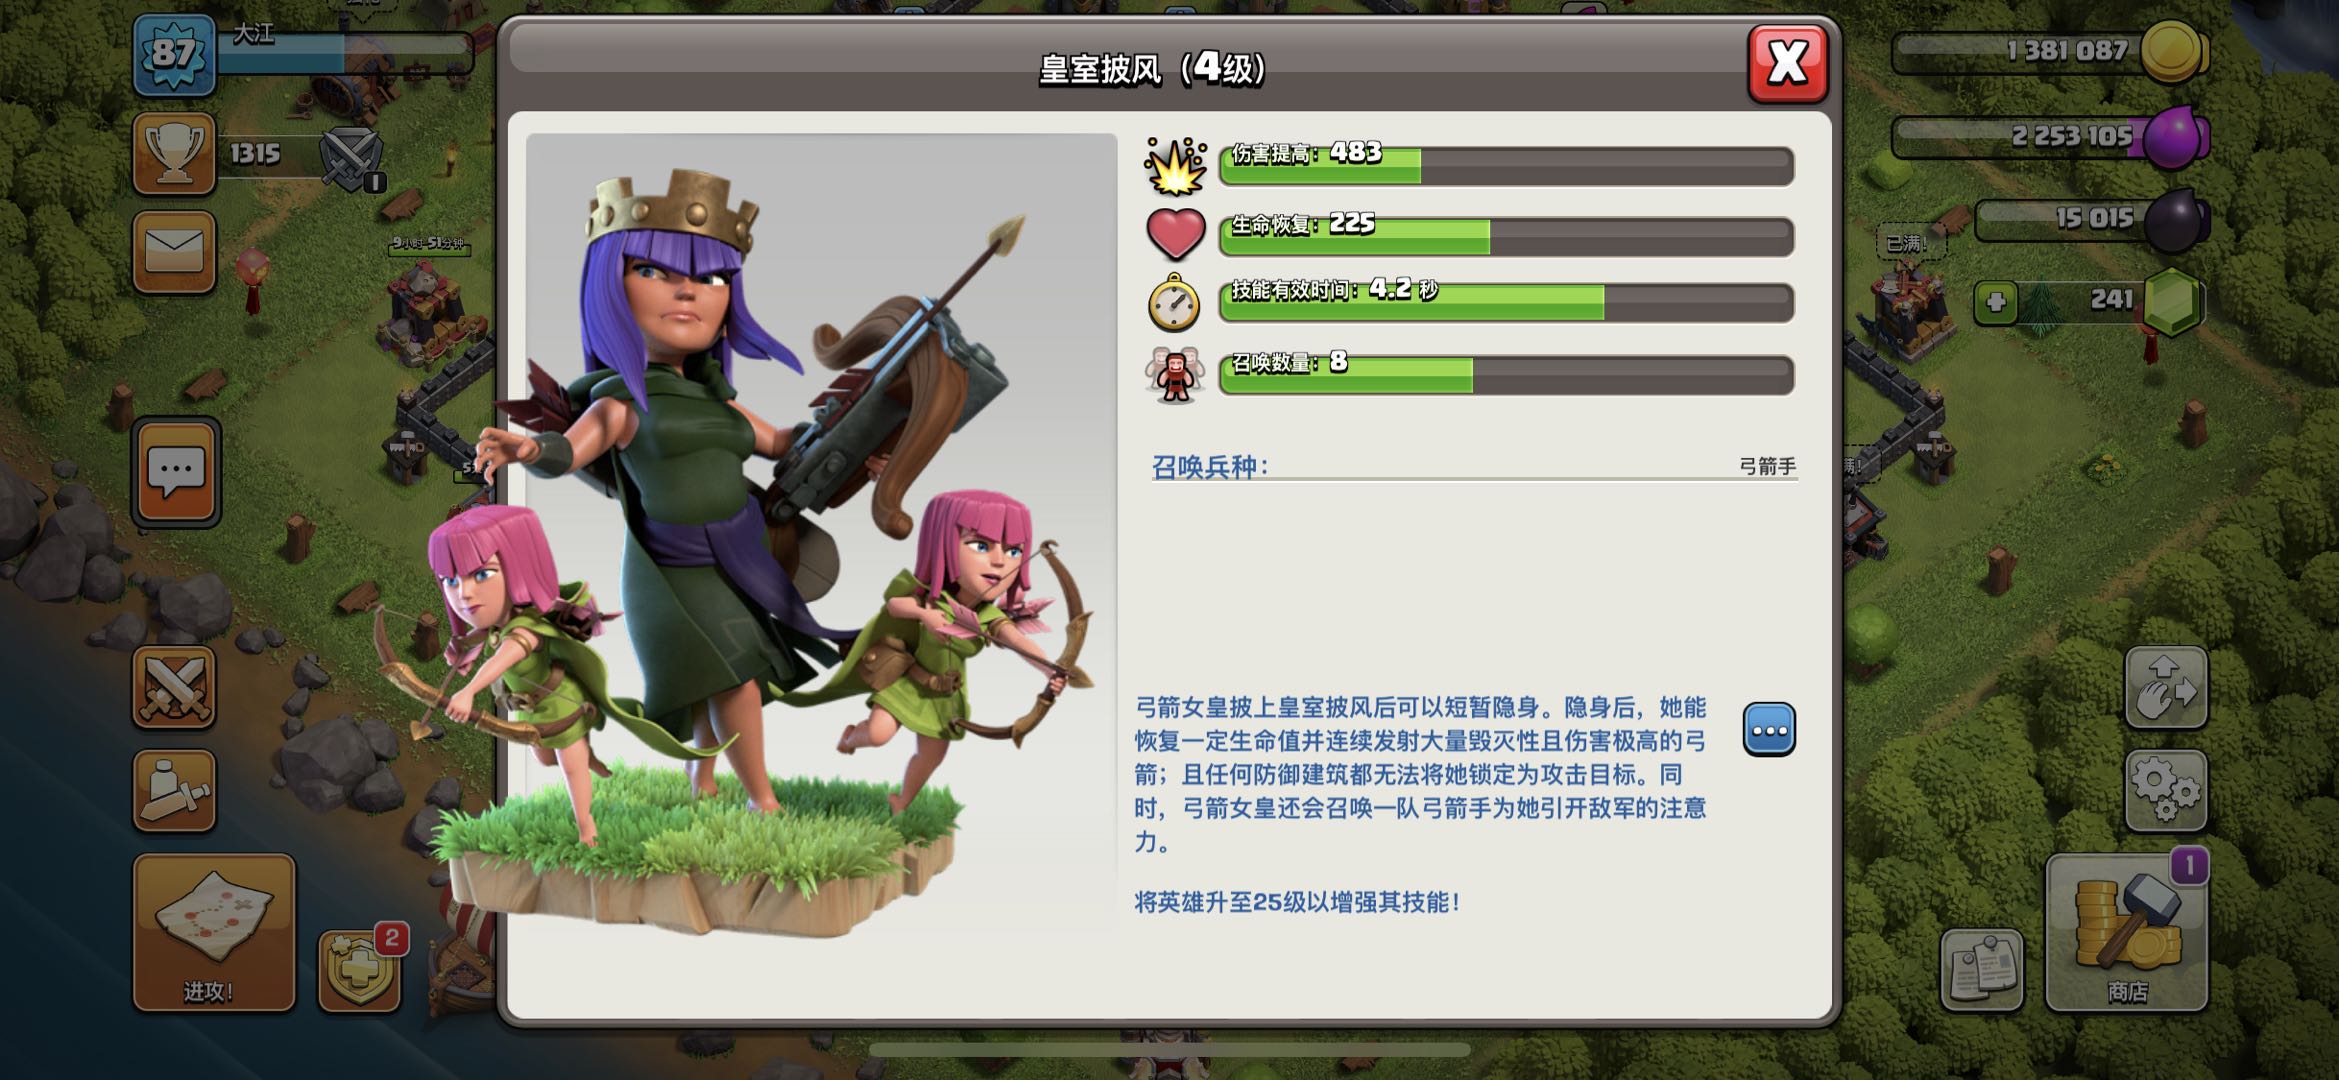Open the 商店 shop button
The image size is (2339, 1080).
click(2127, 933)
